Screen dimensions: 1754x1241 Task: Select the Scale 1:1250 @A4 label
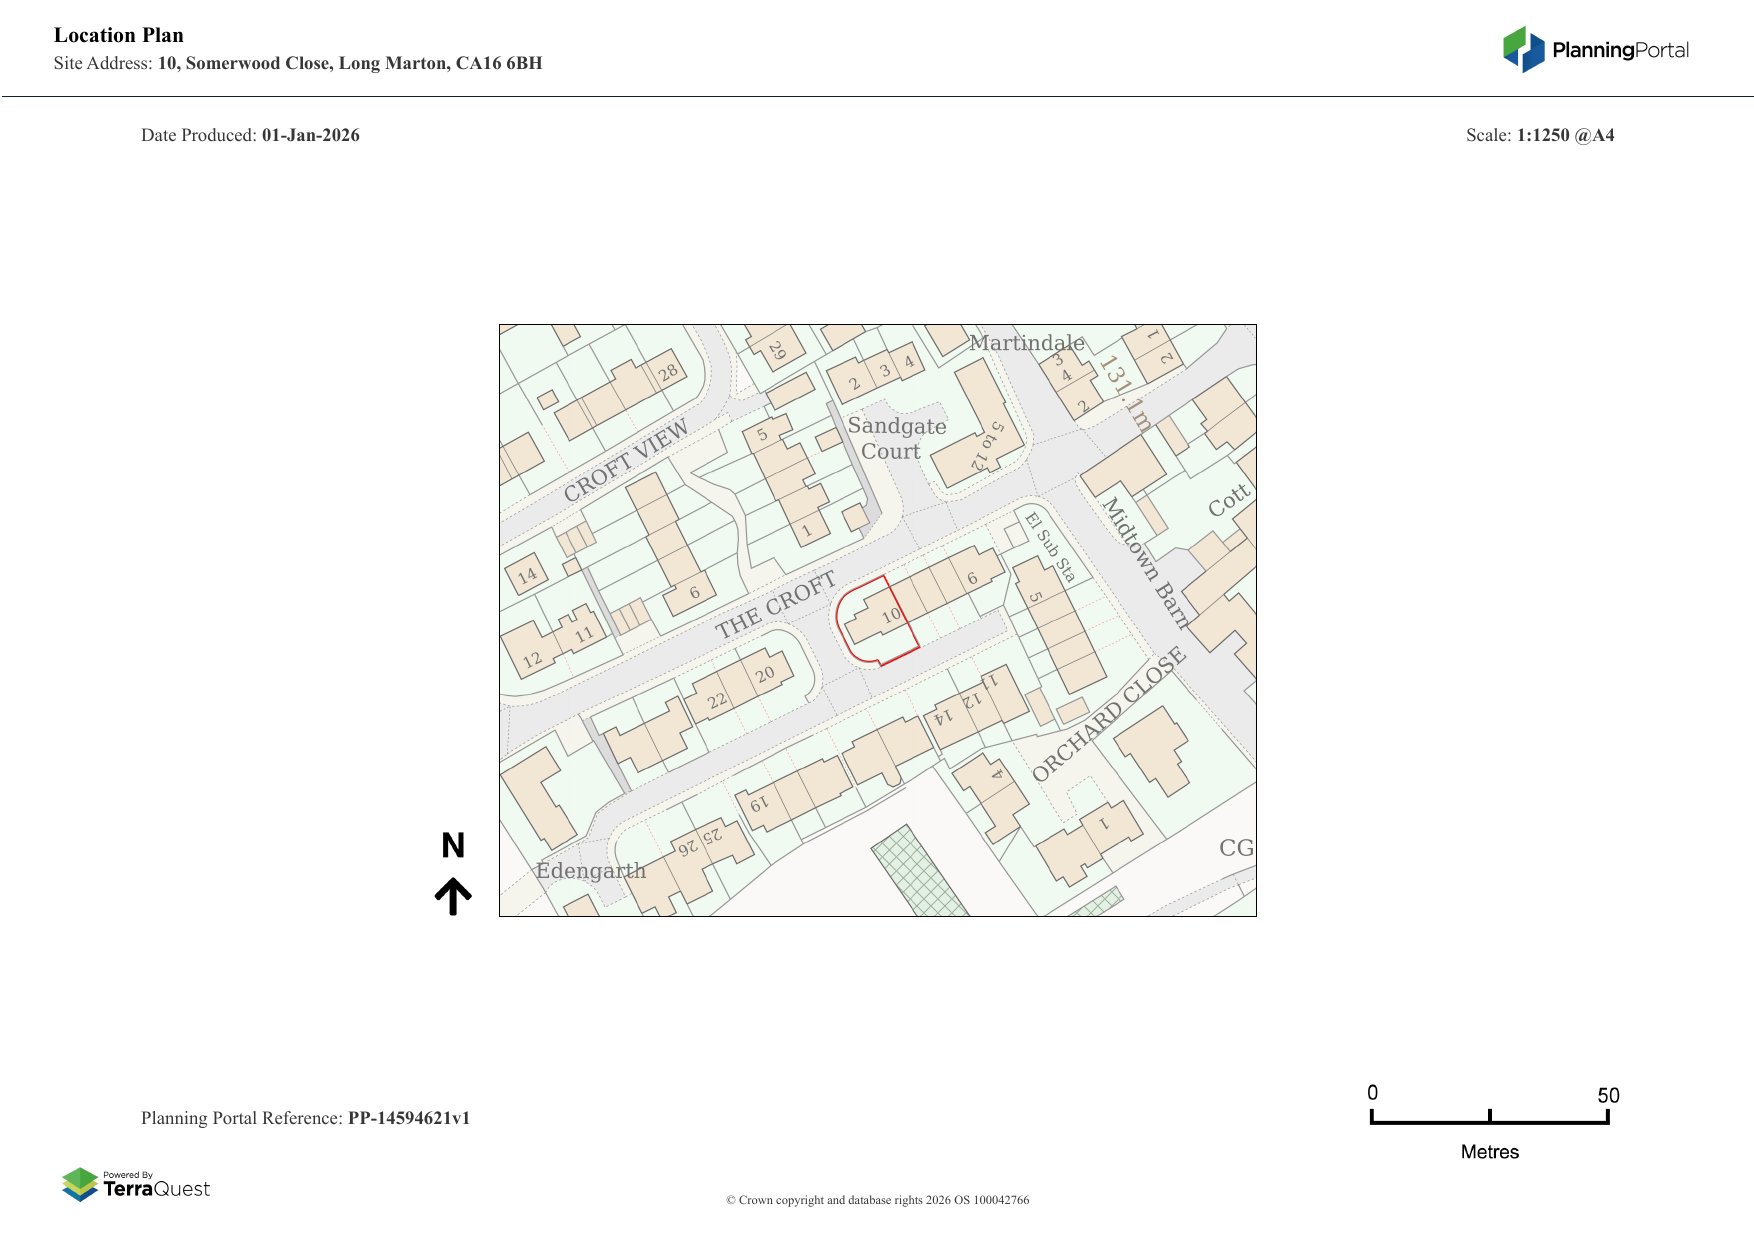tap(1540, 134)
